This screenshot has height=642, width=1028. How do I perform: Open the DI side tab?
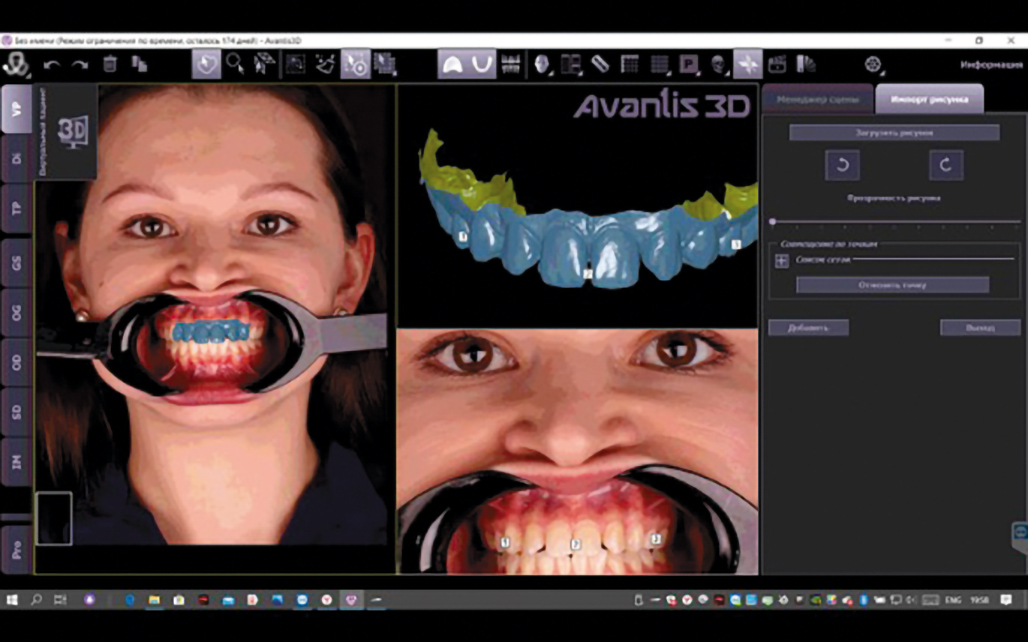pos(16,158)
